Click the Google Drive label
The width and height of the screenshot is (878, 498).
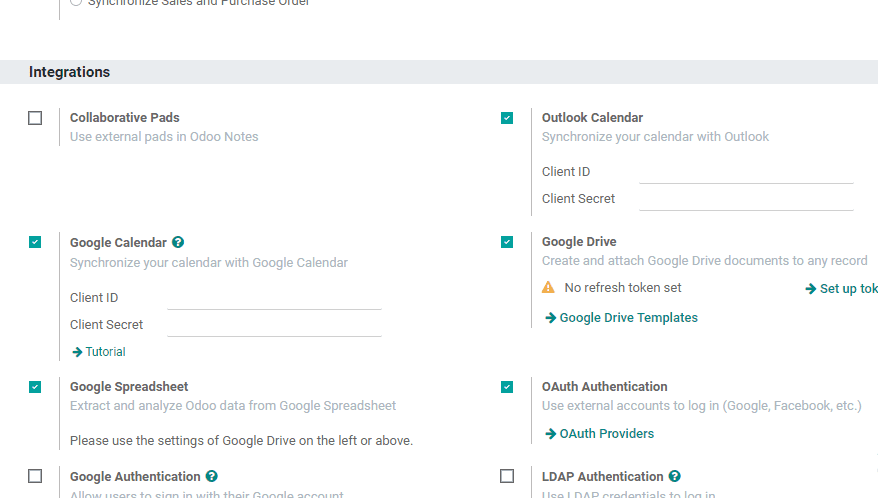(x=579, y=241)
